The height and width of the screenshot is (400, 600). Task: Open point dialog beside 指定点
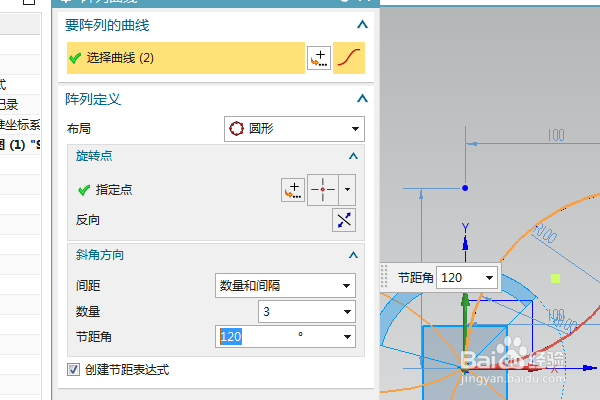click(x=293, y=189)
